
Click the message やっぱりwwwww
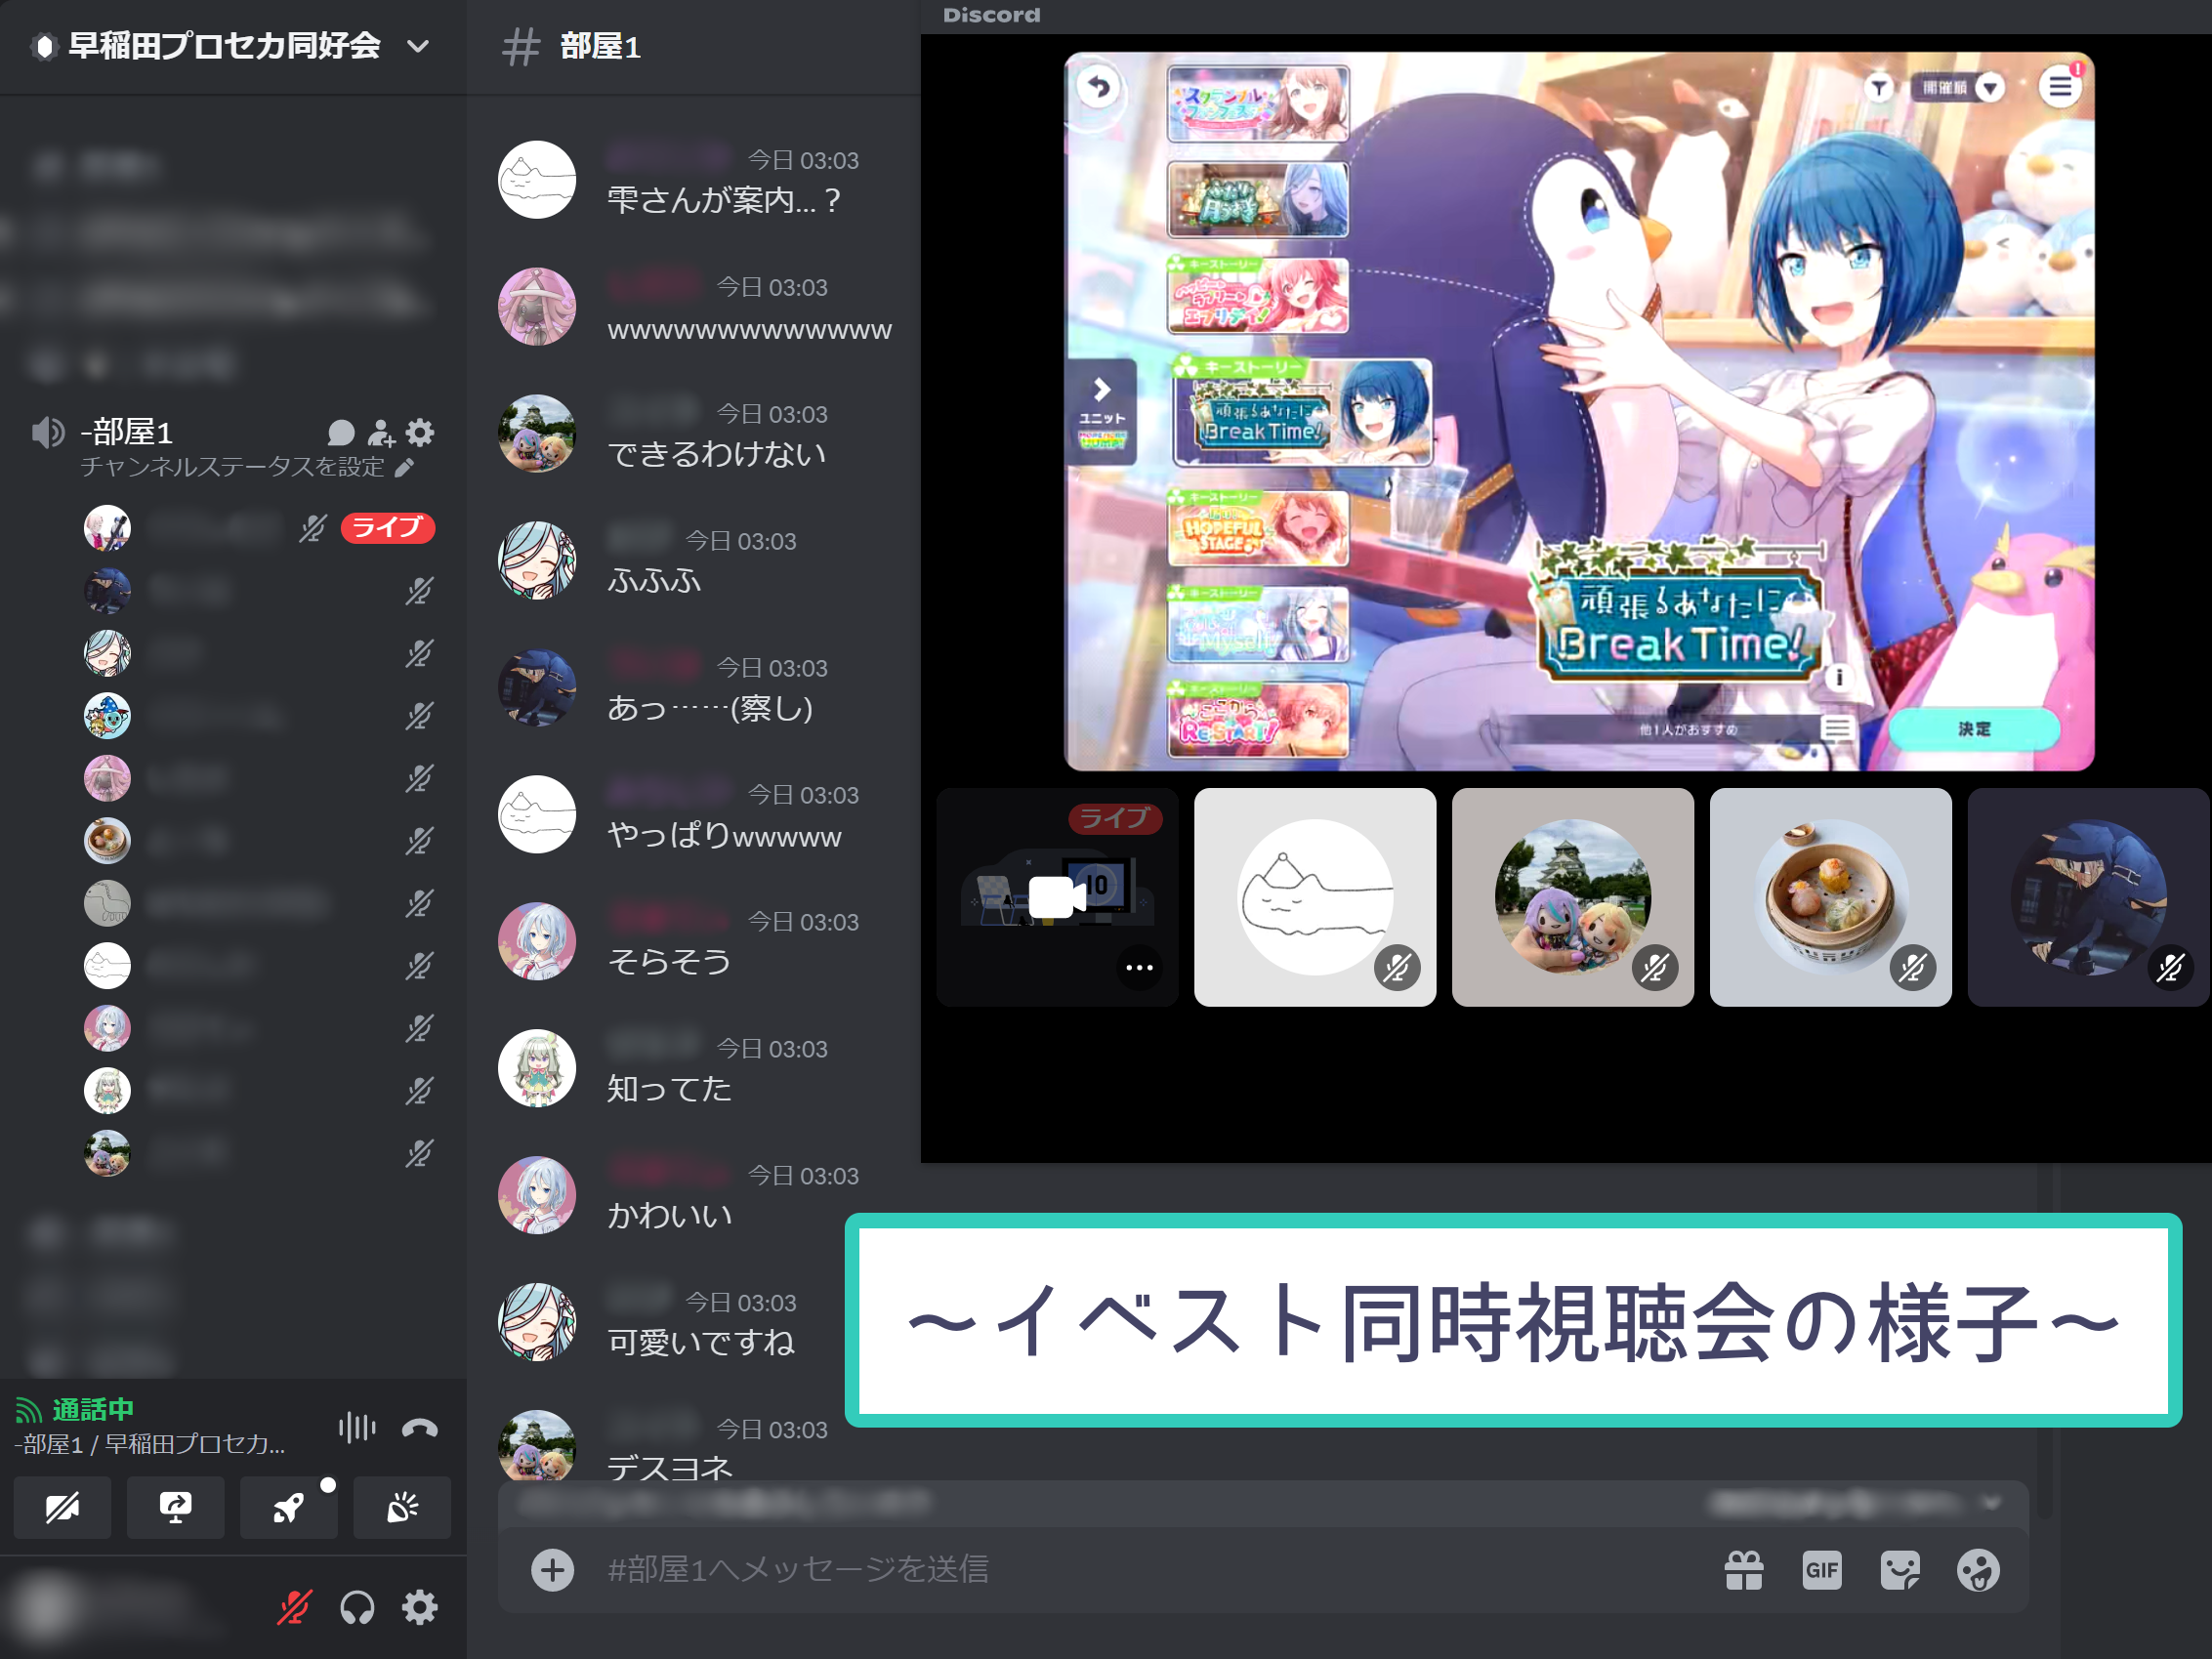pos(725,836)
